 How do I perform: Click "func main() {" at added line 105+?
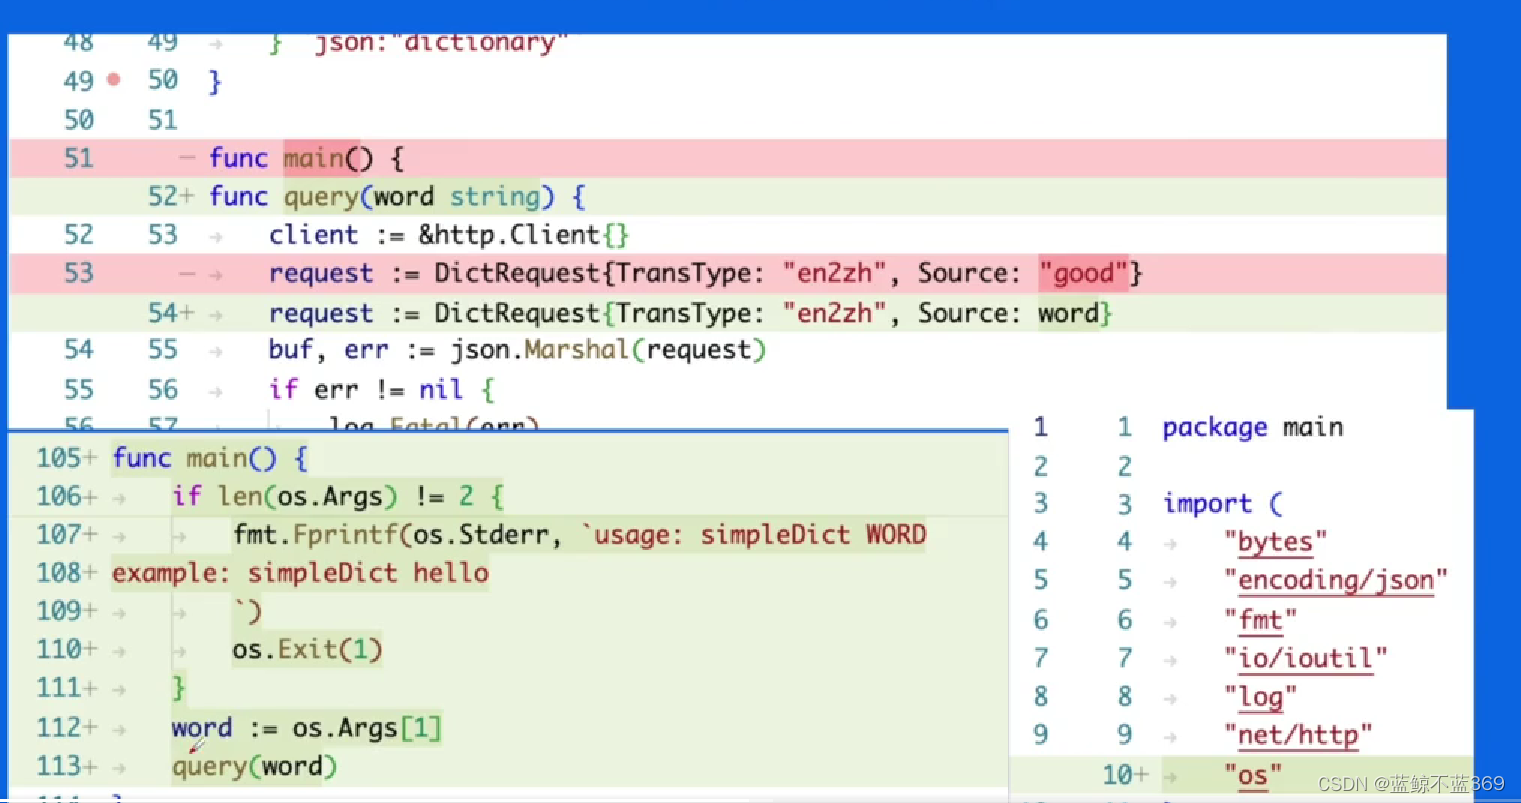[x=209, y=458]
